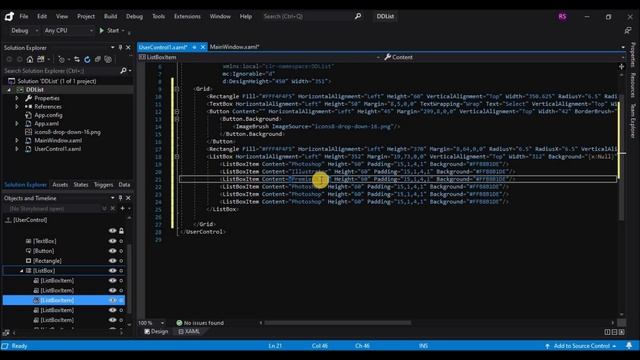Image resolution: width=640 pixels, height=360 pixels.
Task: Click the UserControl scope-up arrow icon
Action: pyautogui.click(x=8, y=220)
